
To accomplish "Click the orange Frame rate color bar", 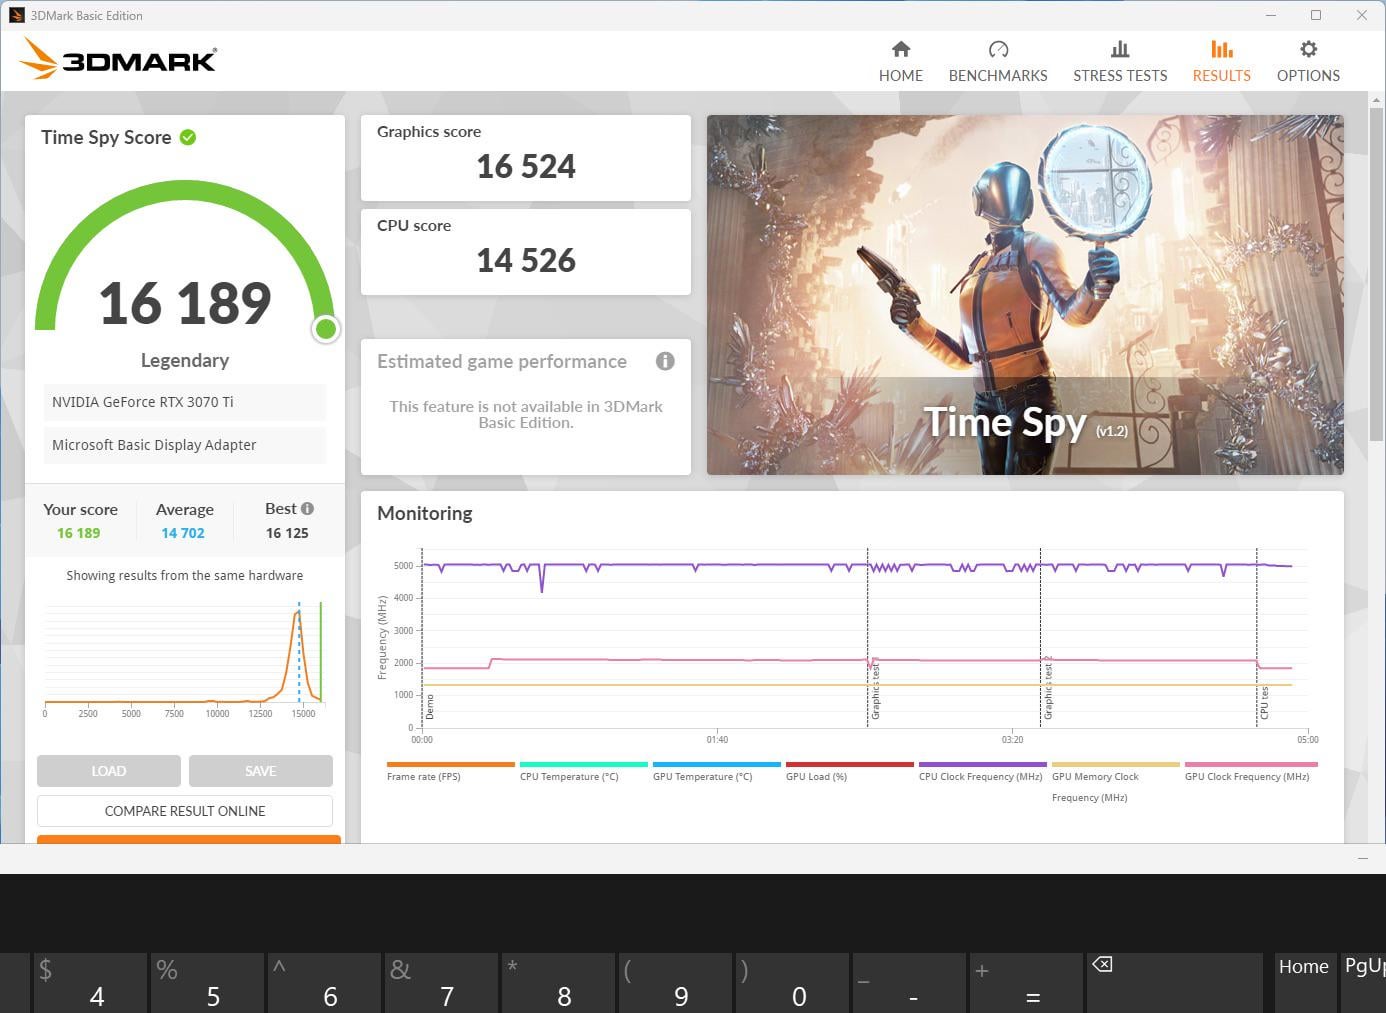I will [451, 764].
